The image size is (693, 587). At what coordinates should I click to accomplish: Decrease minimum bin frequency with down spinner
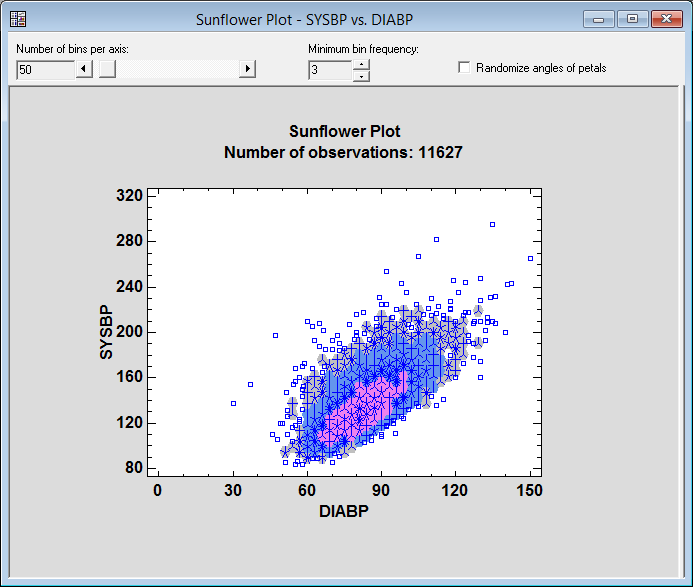point(361,75)
